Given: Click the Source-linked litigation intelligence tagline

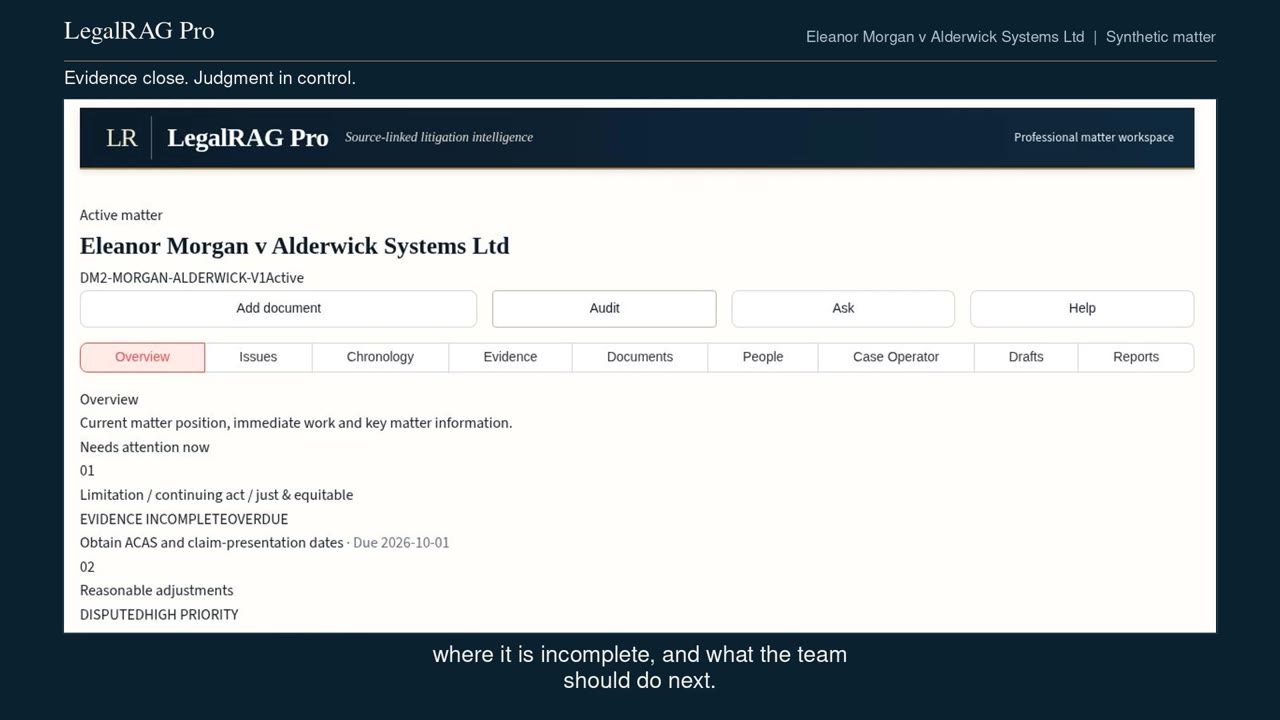Looking at the screenshot, I should pyautogui.click(x=439, y=137).
